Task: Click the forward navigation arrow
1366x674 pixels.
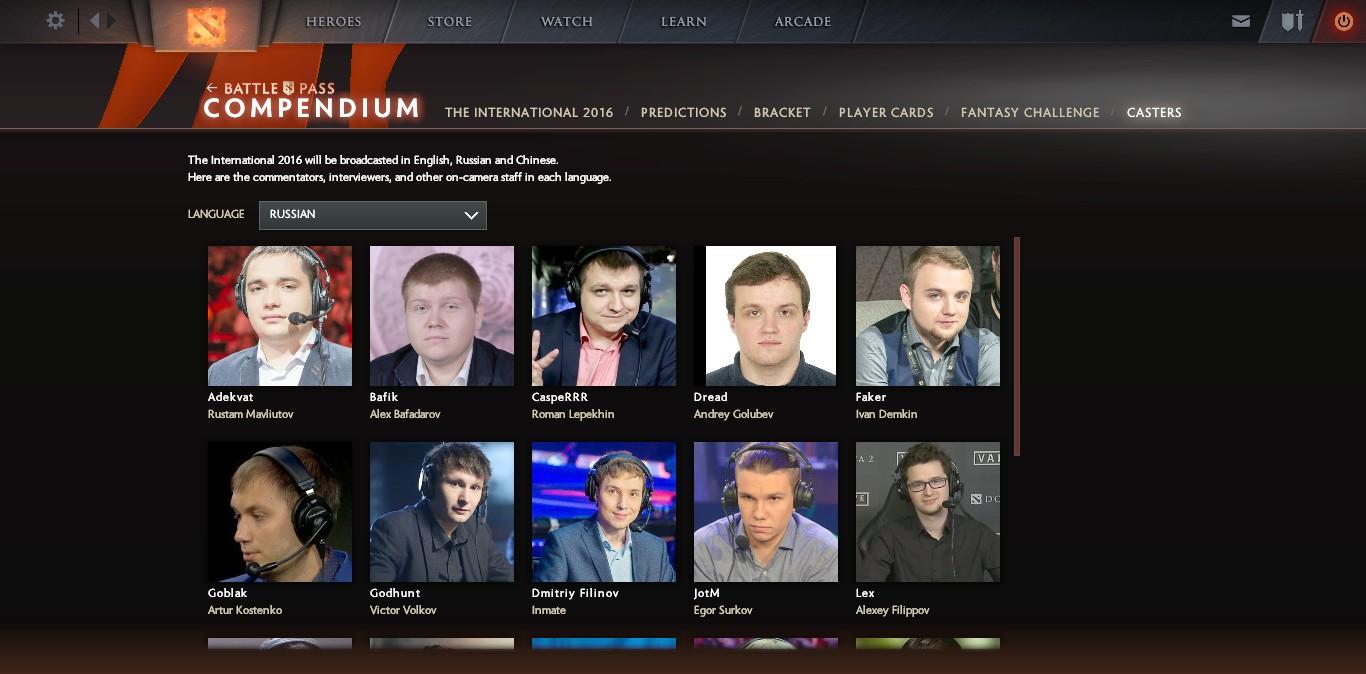Action: (111, 20)
